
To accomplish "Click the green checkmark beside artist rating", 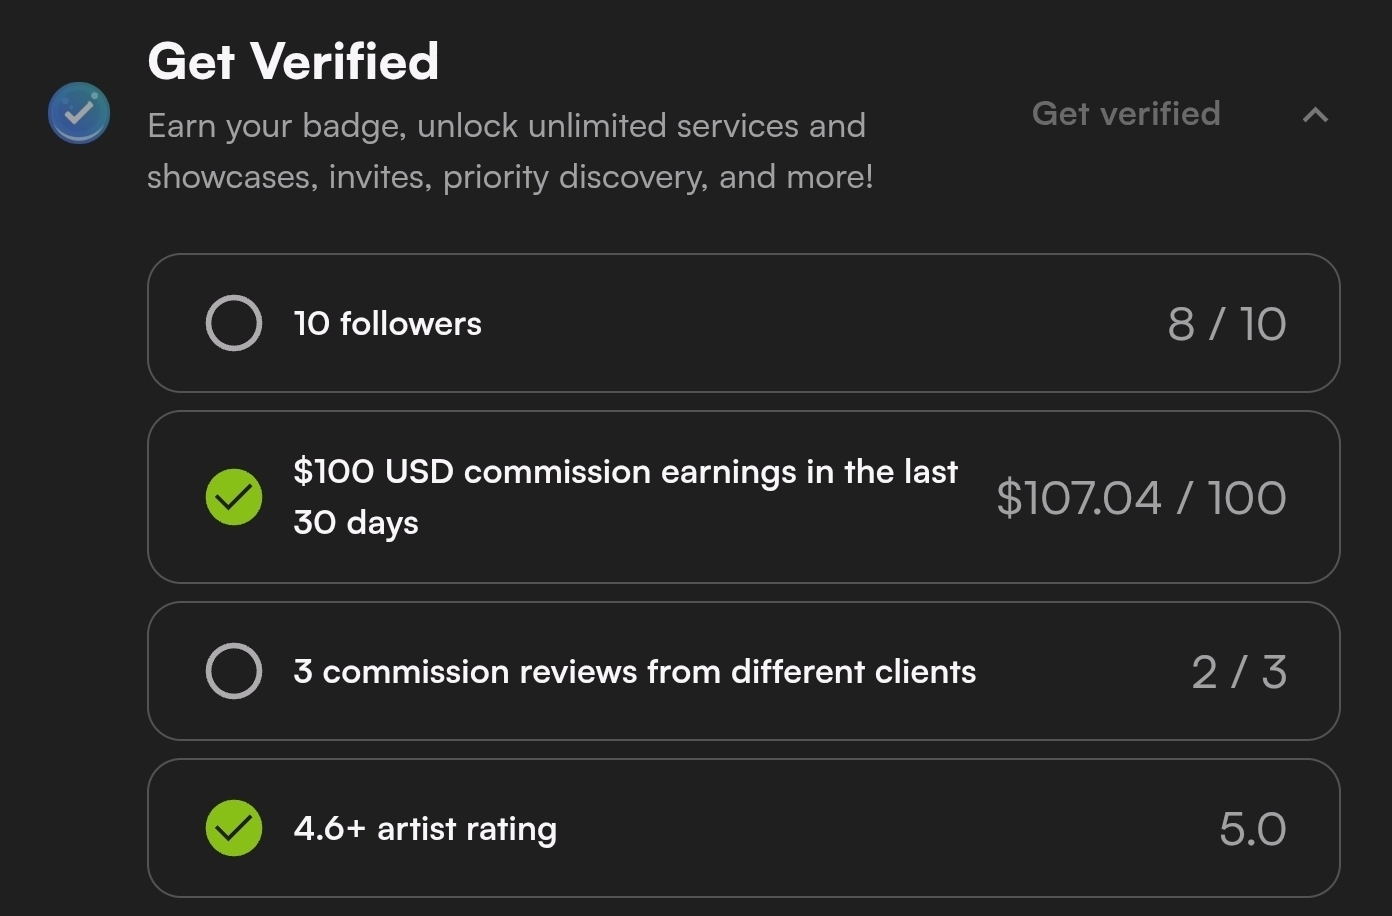I will pos(234,828).
